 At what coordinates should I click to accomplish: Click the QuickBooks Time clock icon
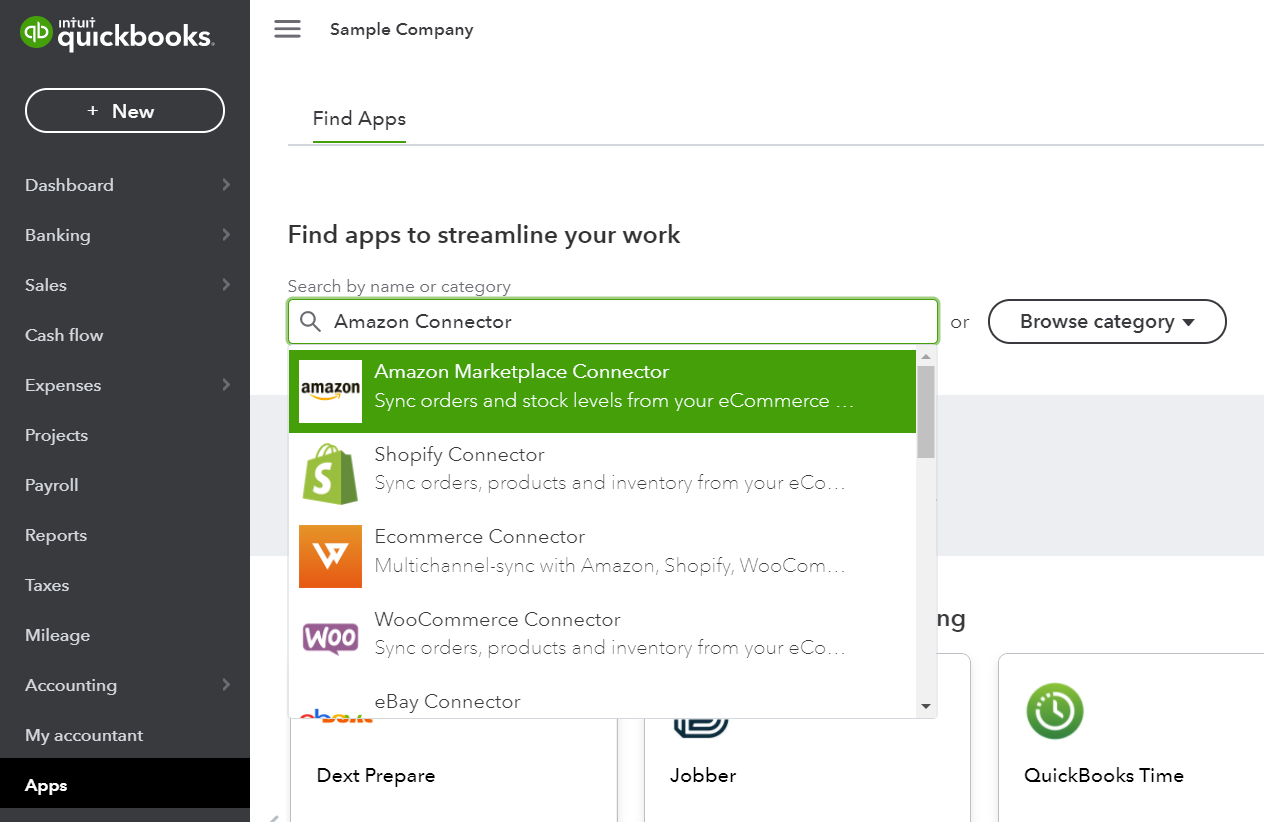tap(1055, 711)
